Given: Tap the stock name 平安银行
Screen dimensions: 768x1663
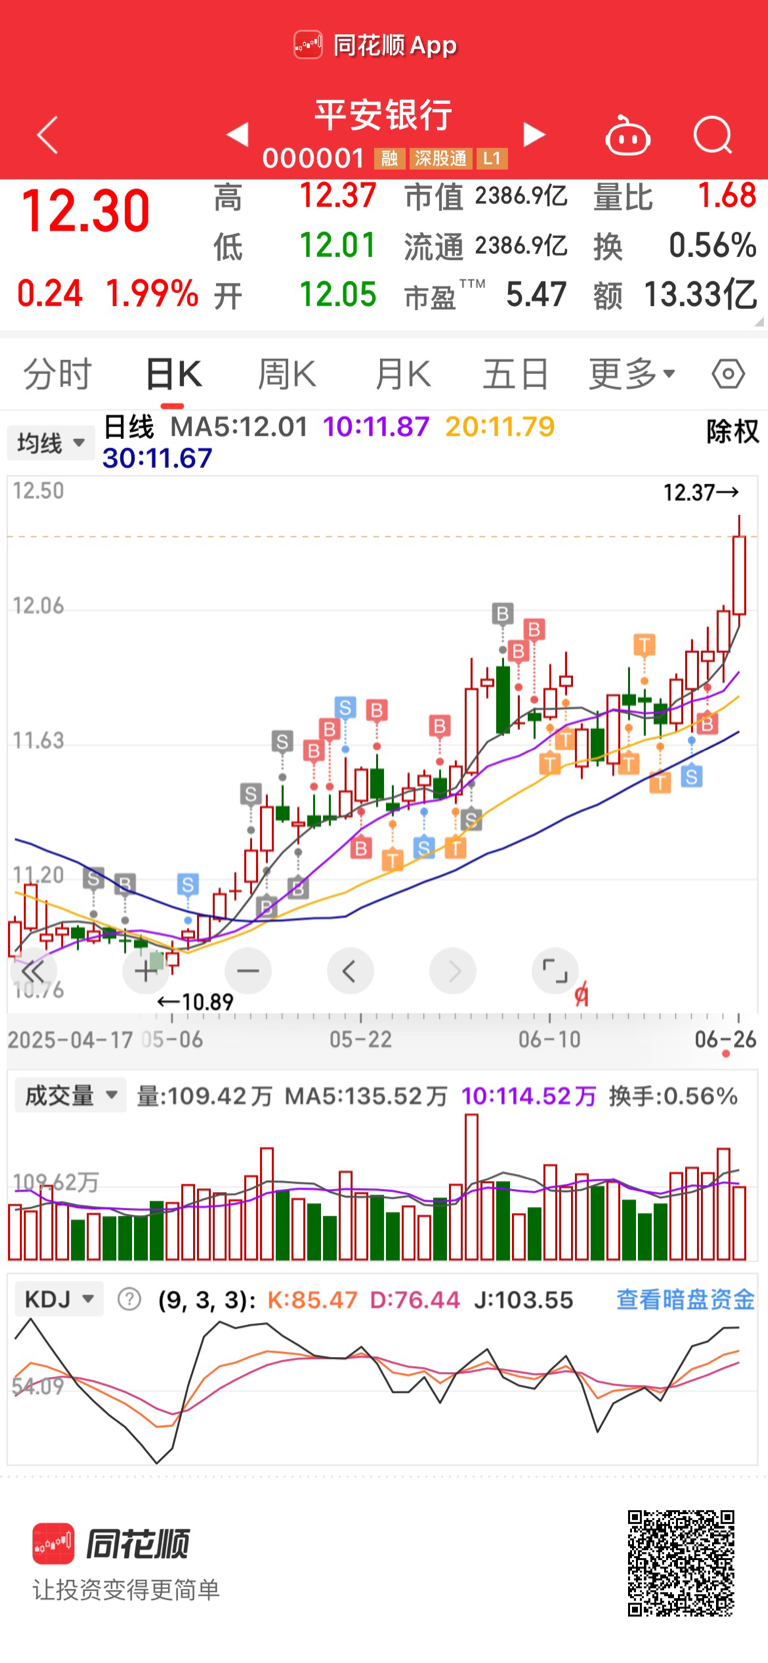Looking at the screenshot, I should [x=384, y=115].
